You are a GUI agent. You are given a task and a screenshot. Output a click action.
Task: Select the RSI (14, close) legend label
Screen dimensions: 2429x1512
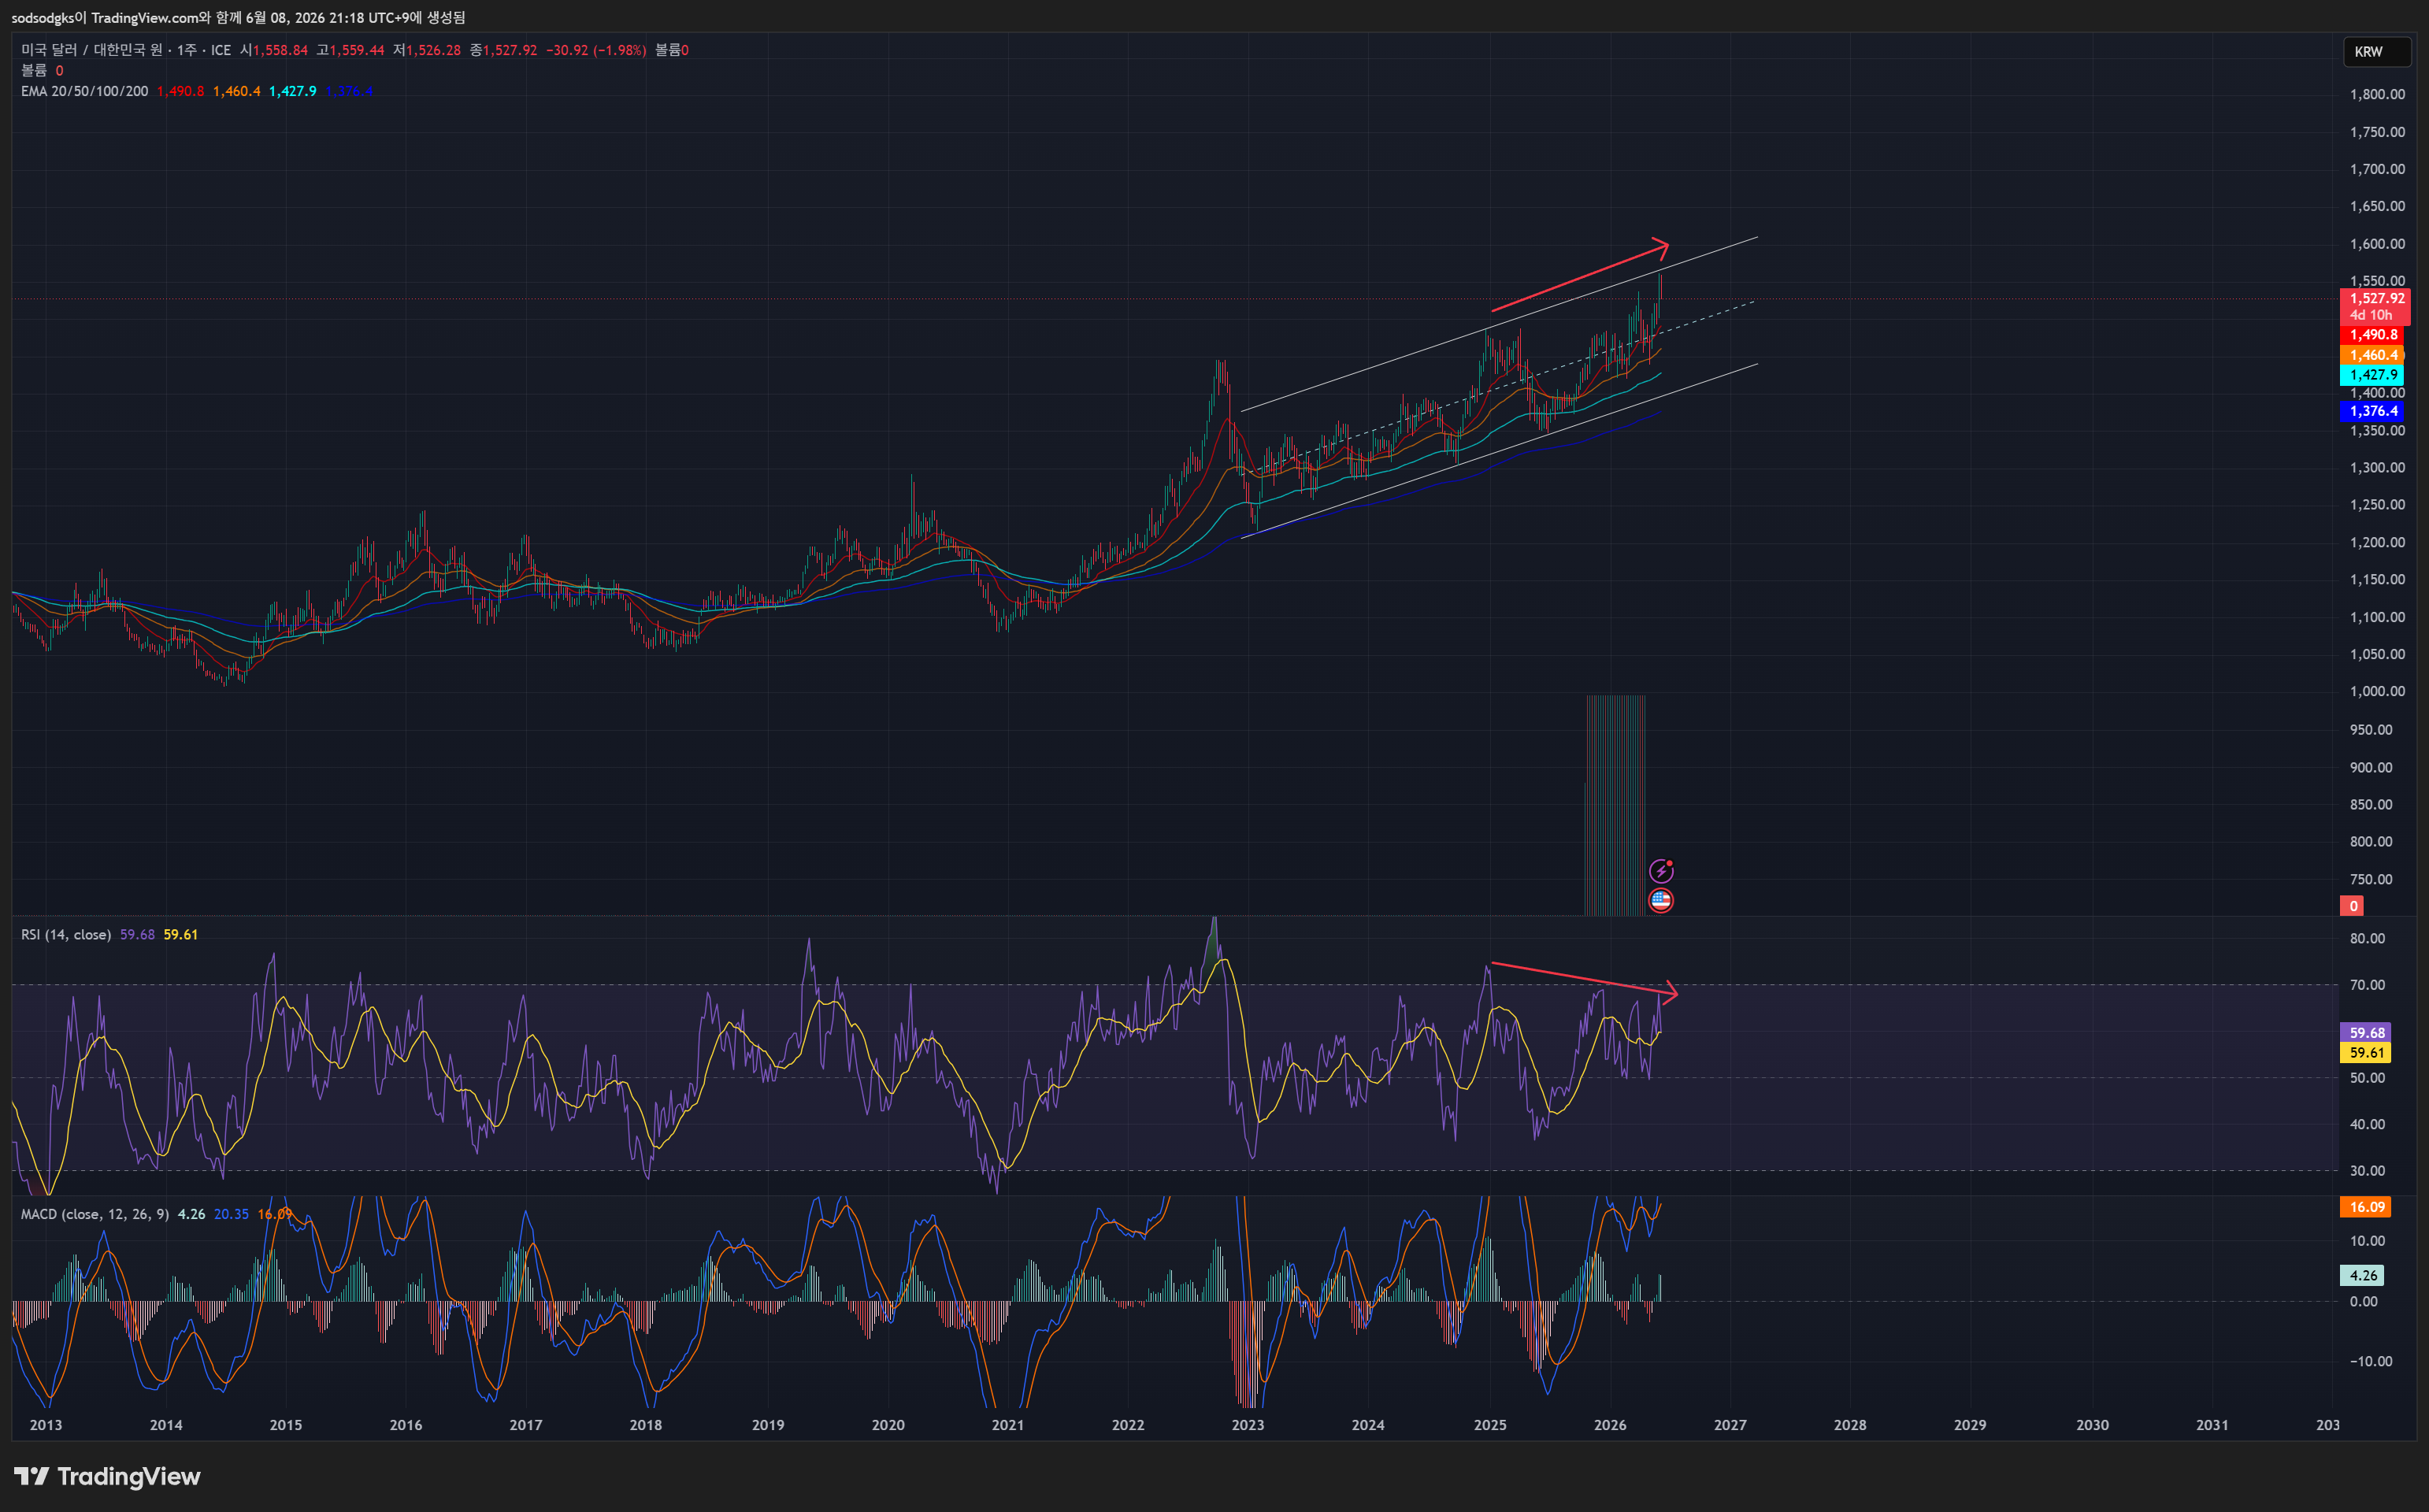click(66, 934)
